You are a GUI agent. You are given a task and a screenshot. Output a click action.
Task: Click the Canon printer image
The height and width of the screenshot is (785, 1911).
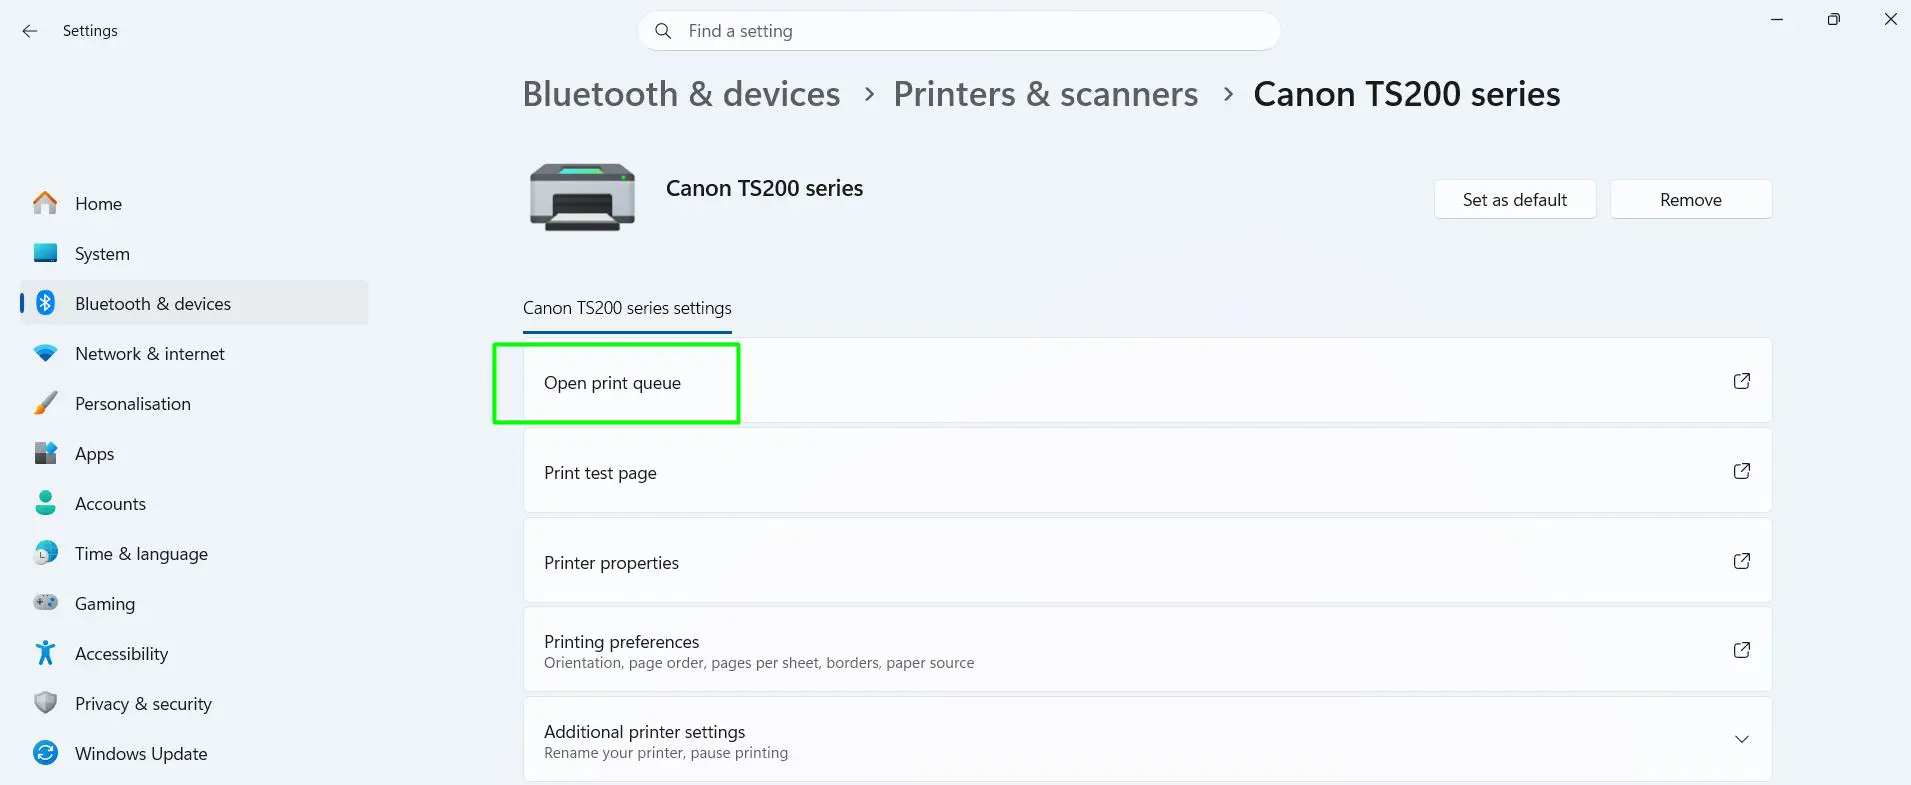click(582, 197)
